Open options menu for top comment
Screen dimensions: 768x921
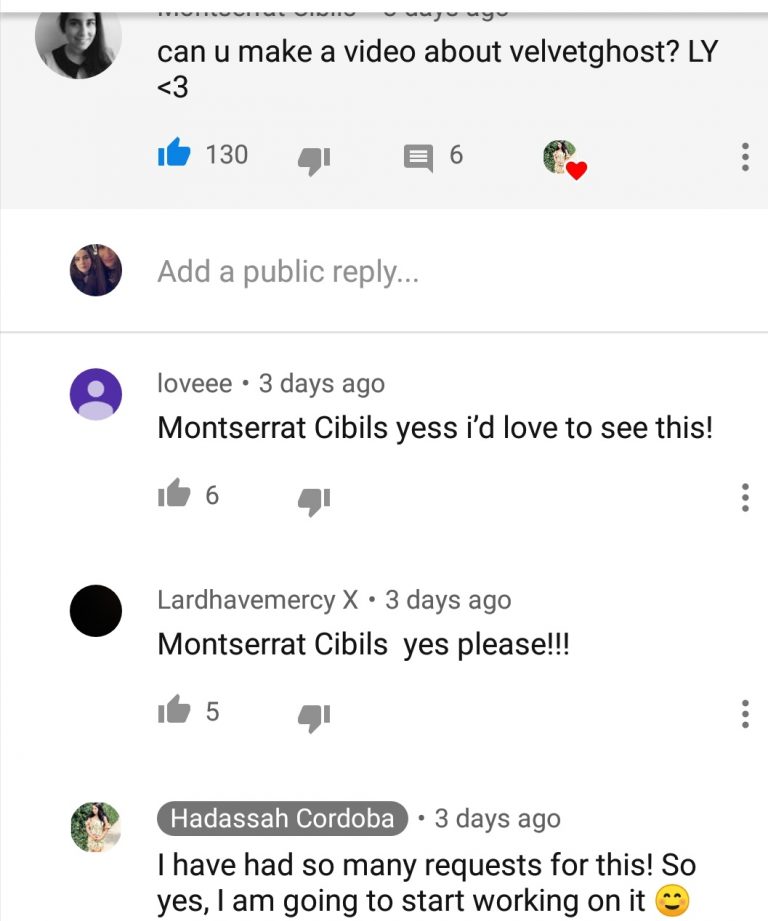(x=745, y=157)
